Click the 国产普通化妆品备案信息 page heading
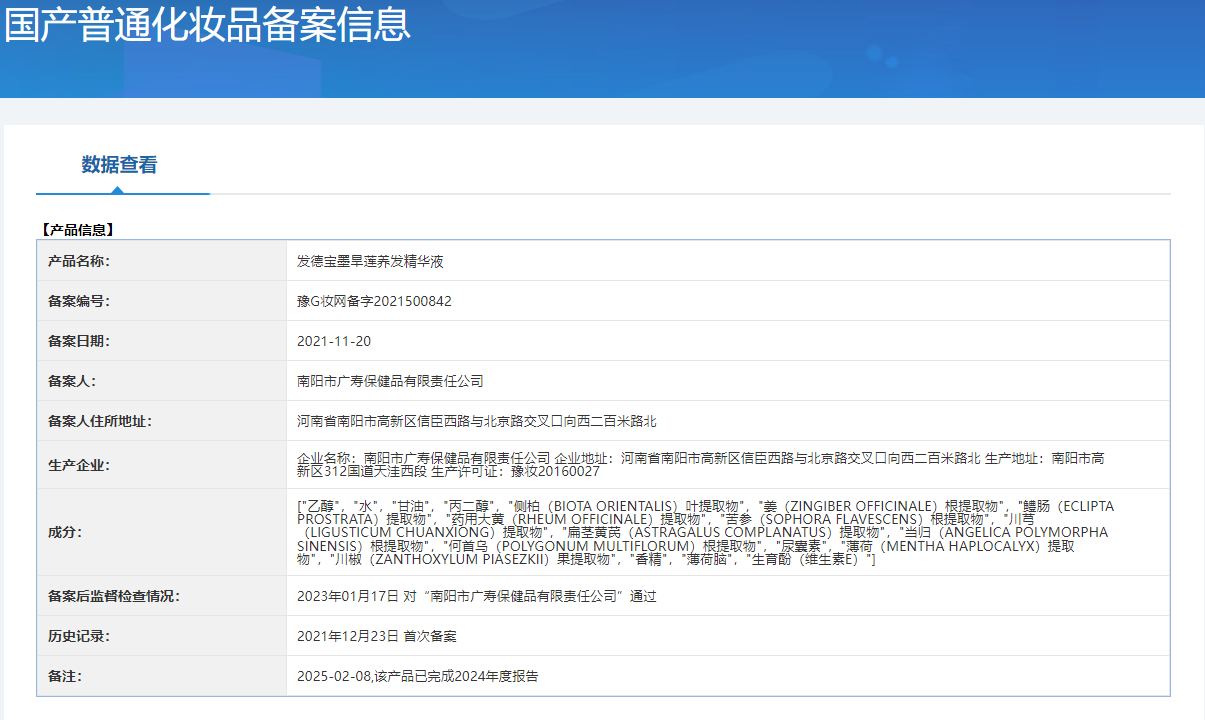Screen dimensions: 1205x720 (207, 25)
